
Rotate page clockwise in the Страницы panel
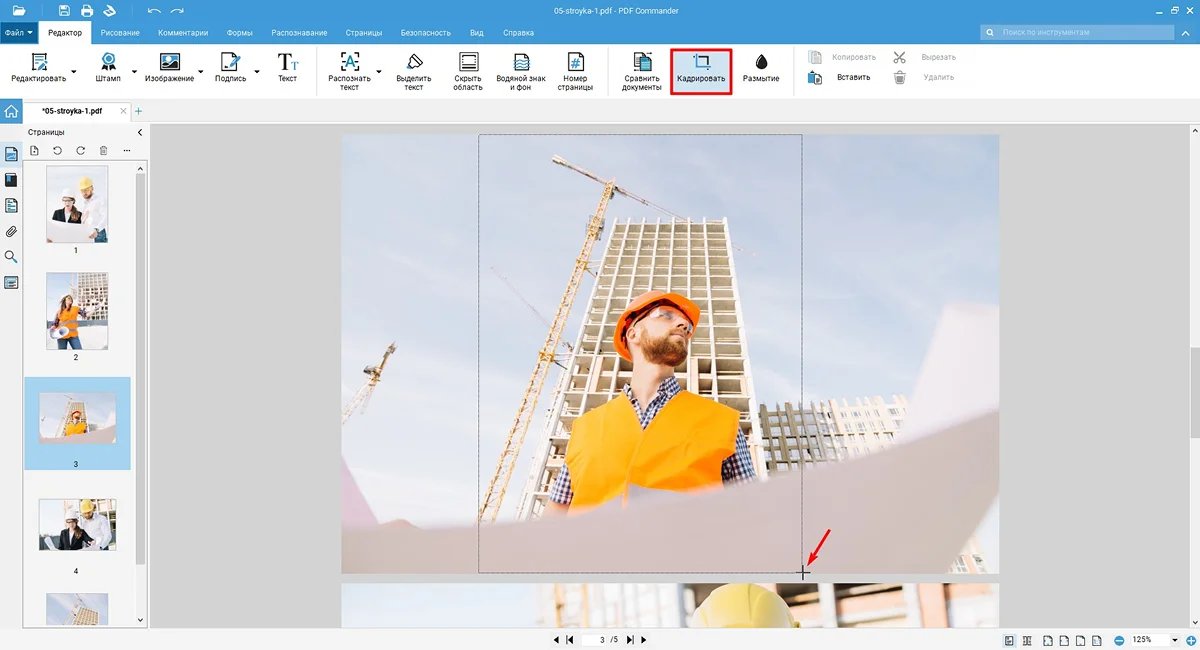[x=80, y=151]
